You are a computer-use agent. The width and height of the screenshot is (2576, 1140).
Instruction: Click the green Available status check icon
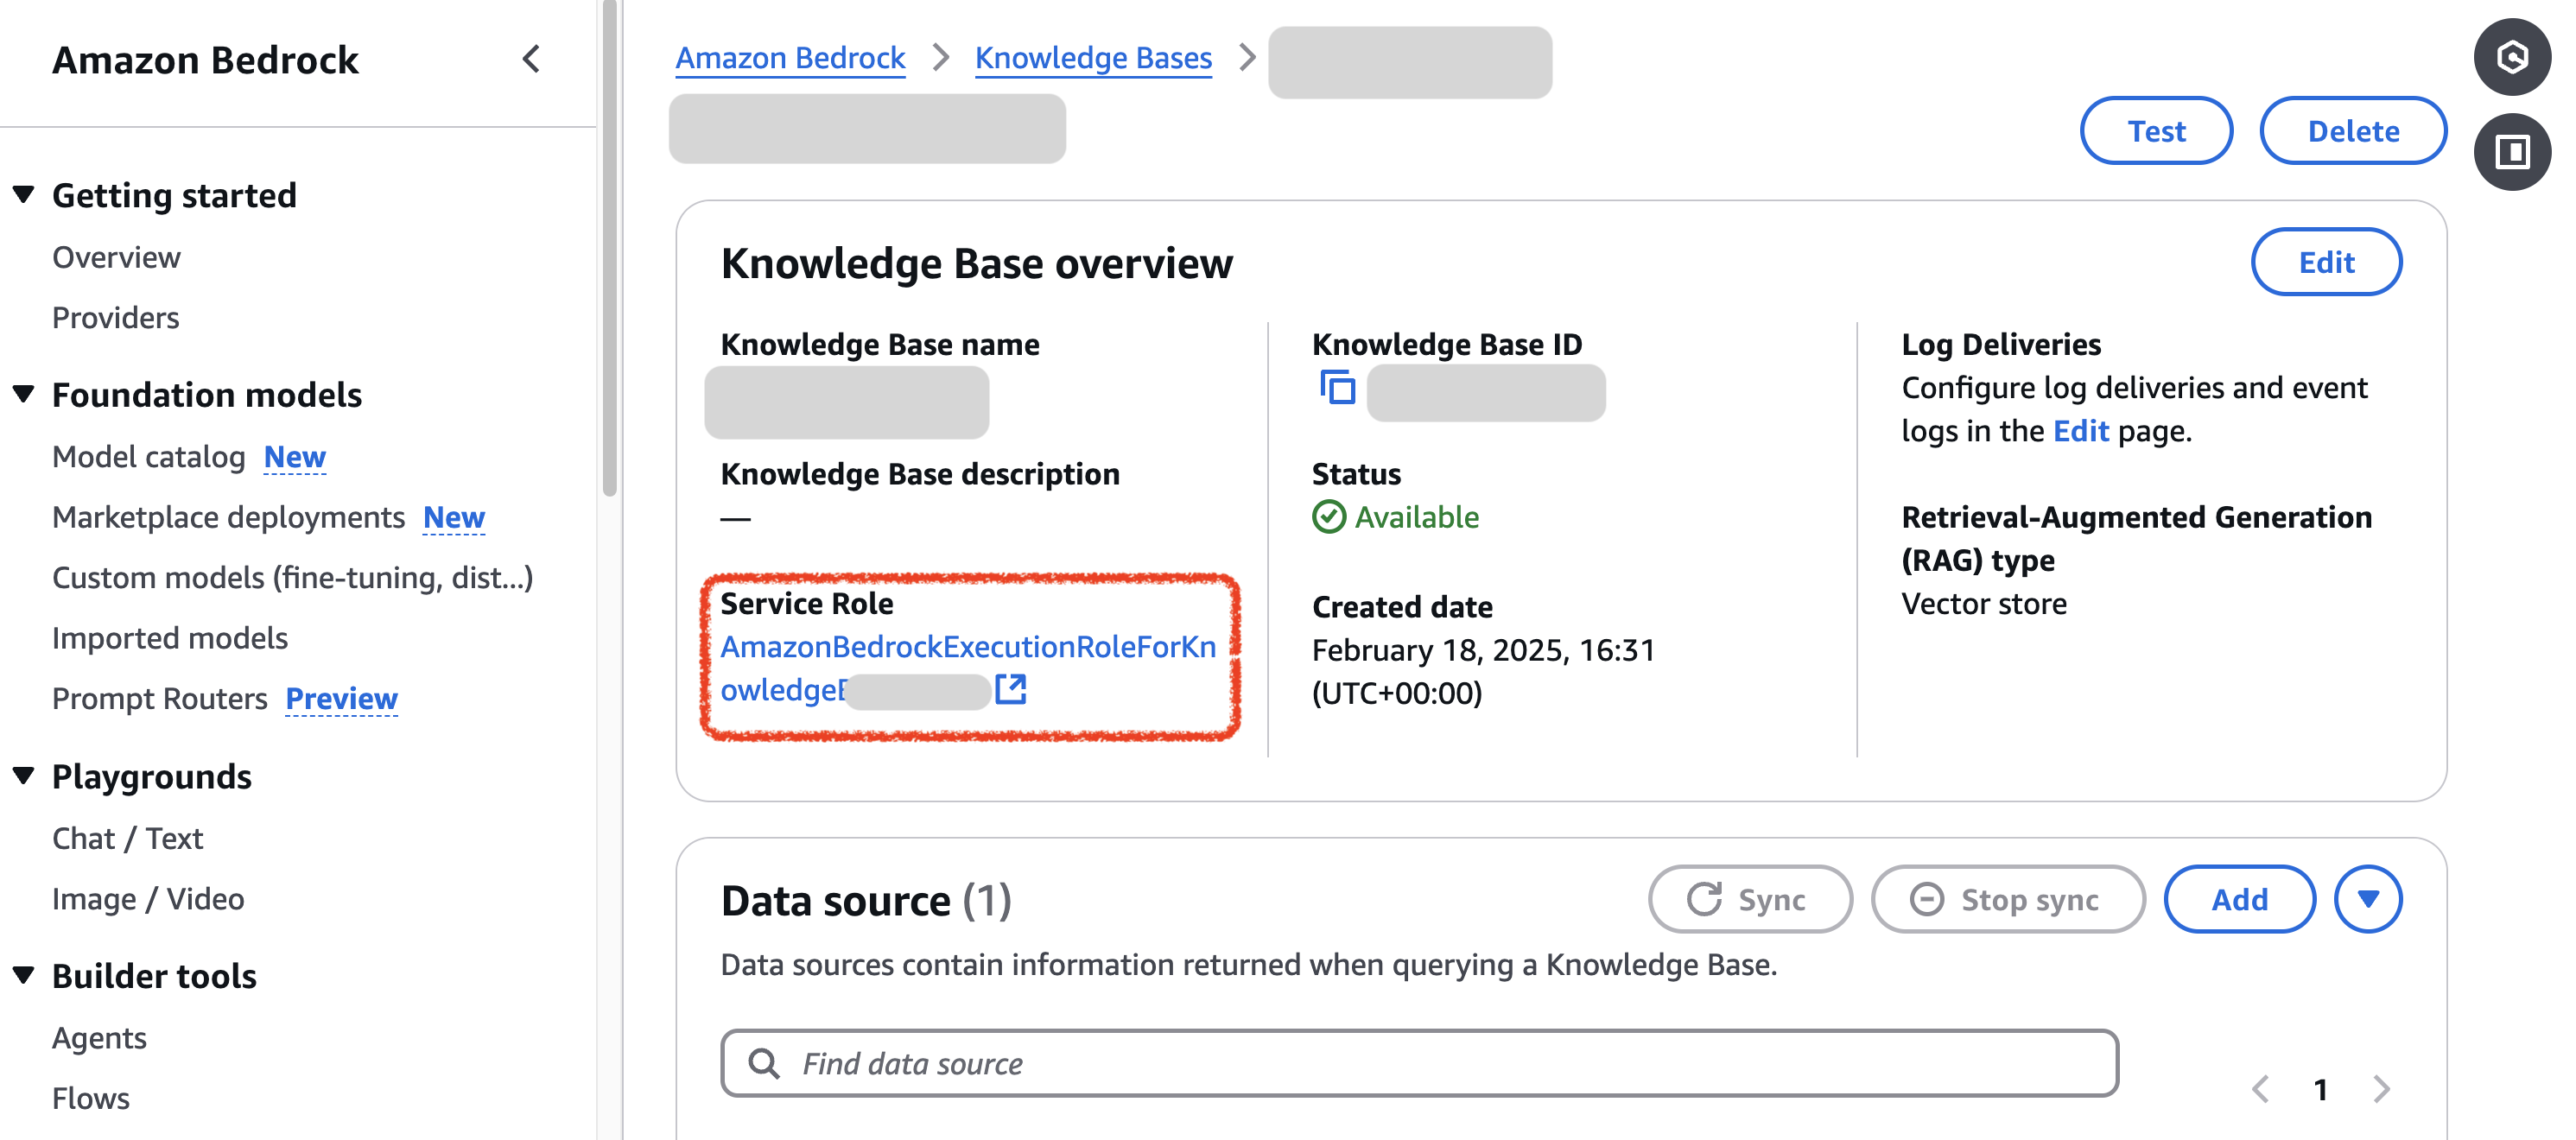coord(1328,517)
